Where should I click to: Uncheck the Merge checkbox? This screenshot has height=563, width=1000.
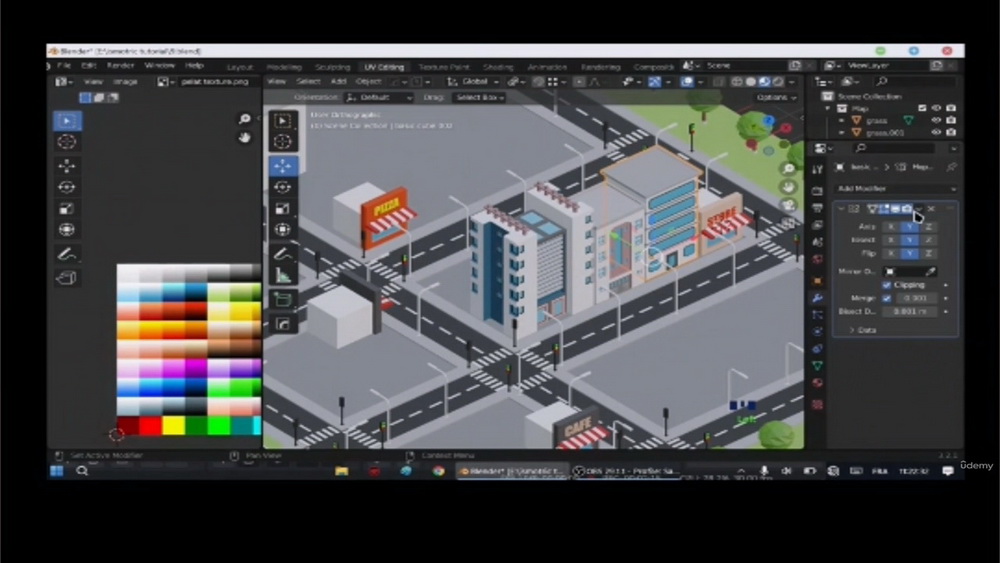pyautogui.click(x=886, y=298)
